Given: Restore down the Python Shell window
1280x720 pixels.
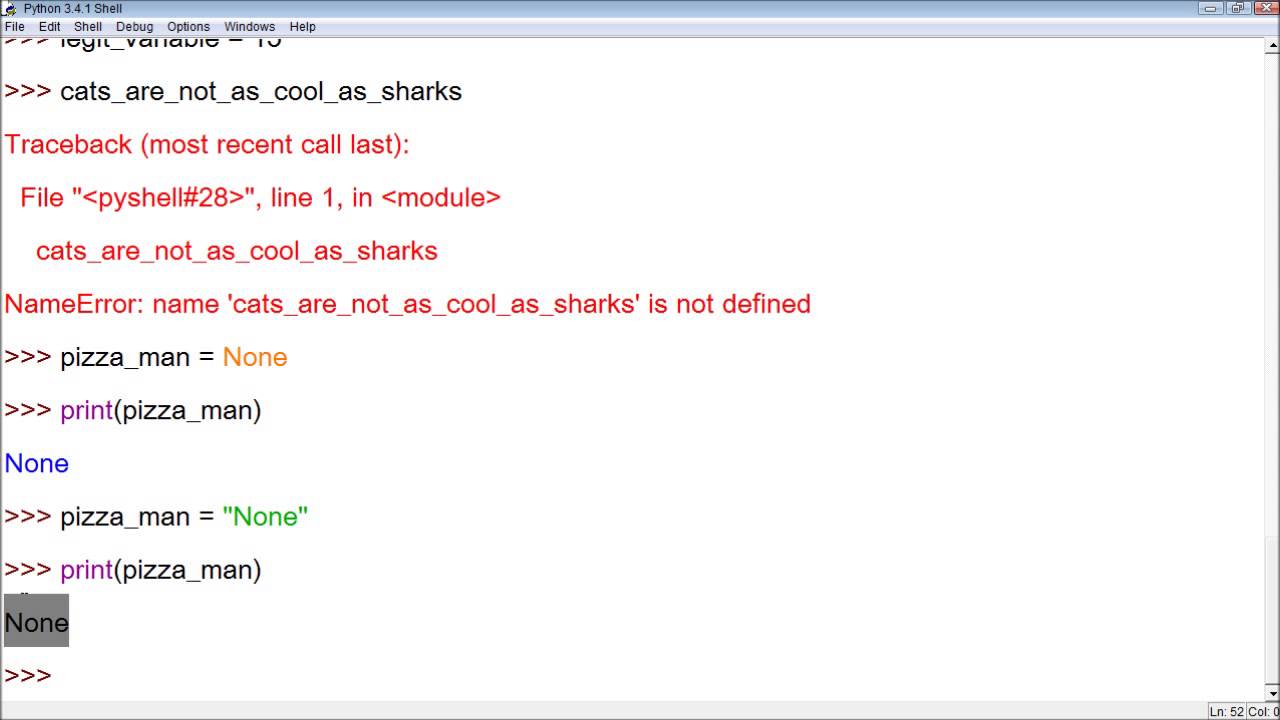Looking at the screenshot, I should click(x=1239, y=8).
